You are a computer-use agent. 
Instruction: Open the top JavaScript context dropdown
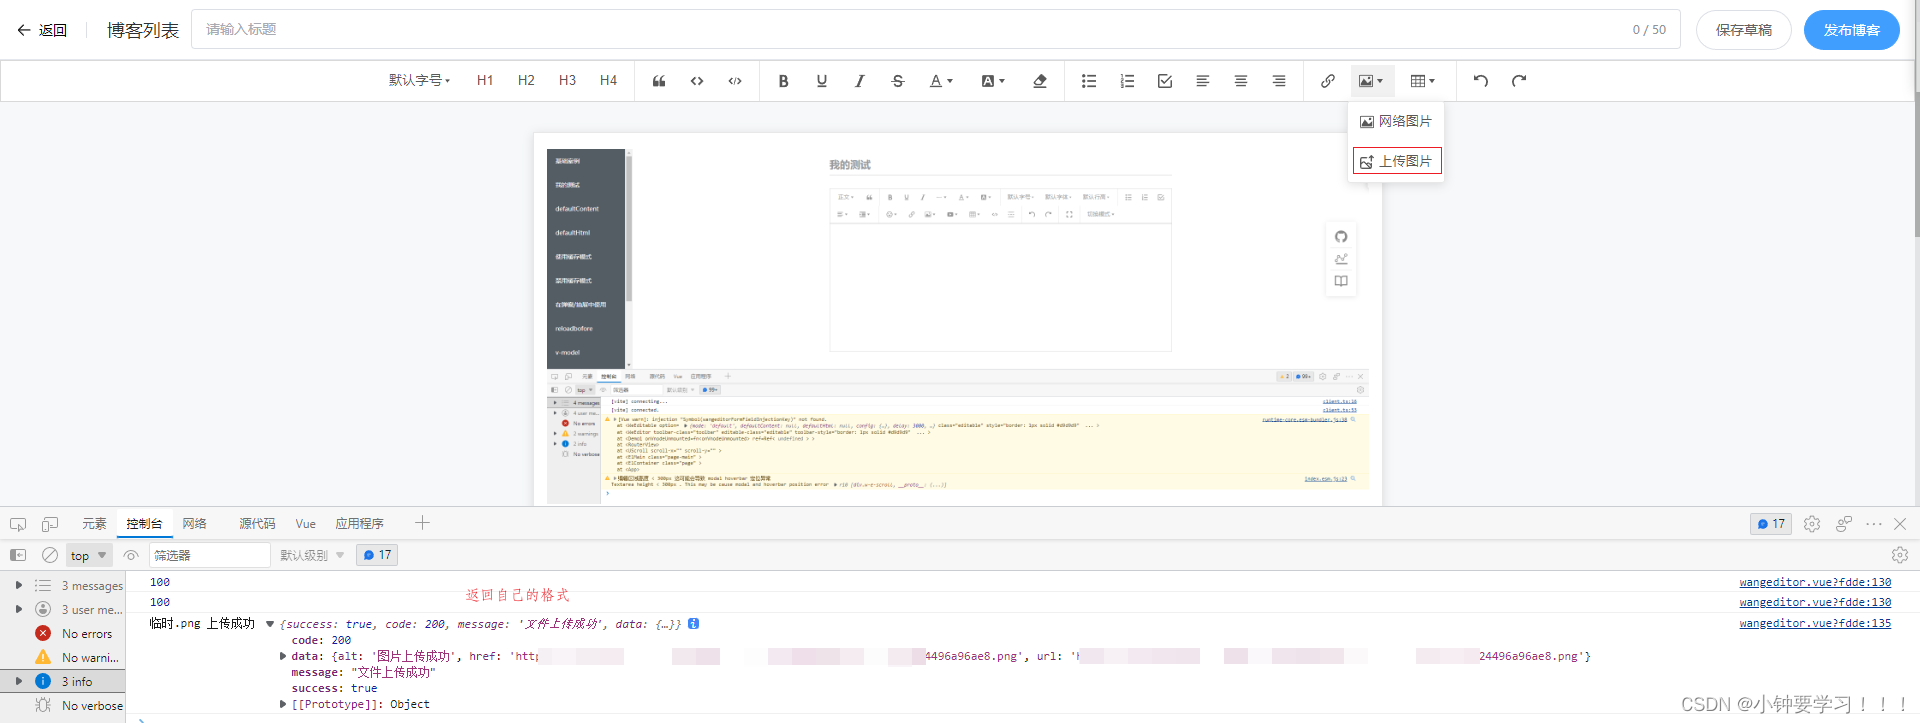click(x=89, y=555)
